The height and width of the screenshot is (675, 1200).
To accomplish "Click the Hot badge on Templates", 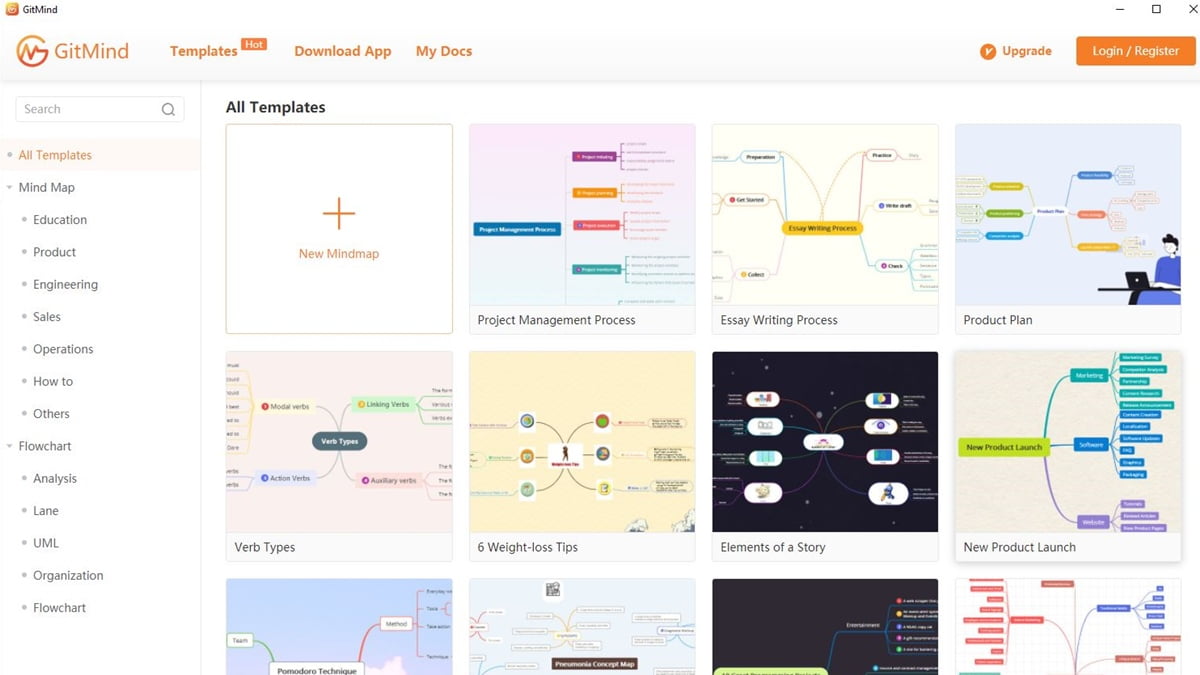I will [x=254, y=43].
